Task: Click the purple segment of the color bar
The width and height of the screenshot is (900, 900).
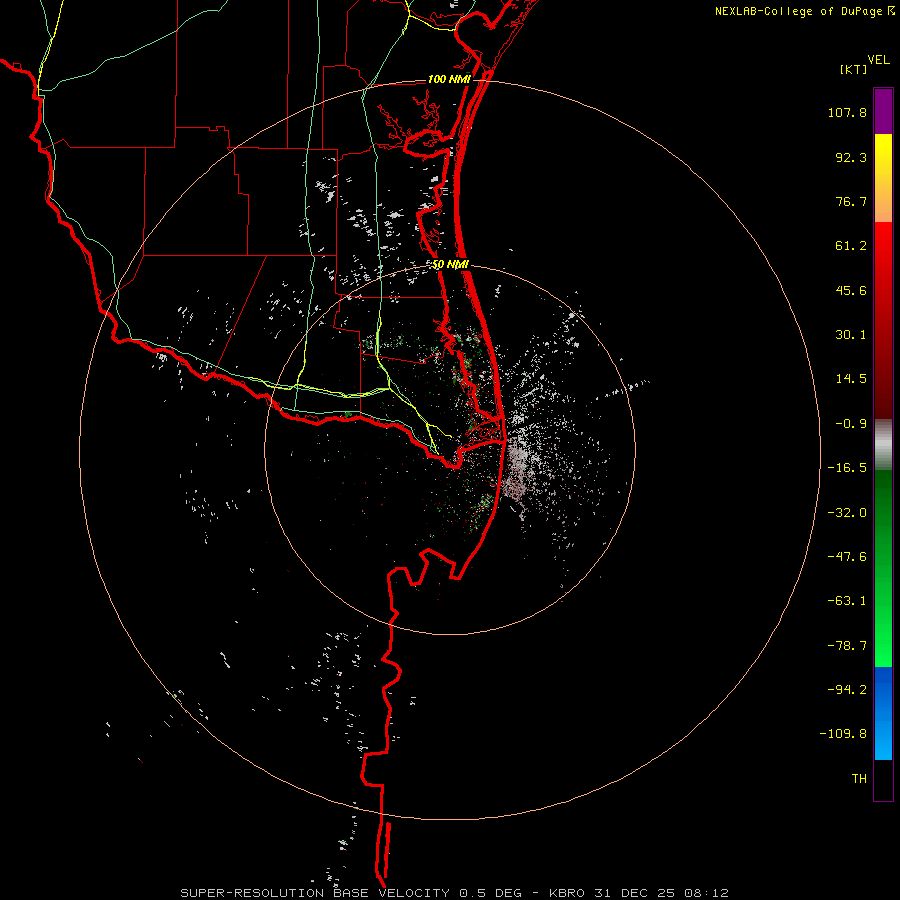Action: click(x=883, y=111)
